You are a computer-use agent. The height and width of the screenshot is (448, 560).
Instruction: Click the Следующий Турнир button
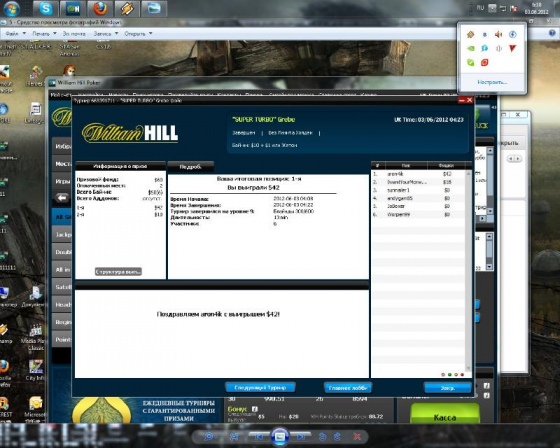(260, 388)
